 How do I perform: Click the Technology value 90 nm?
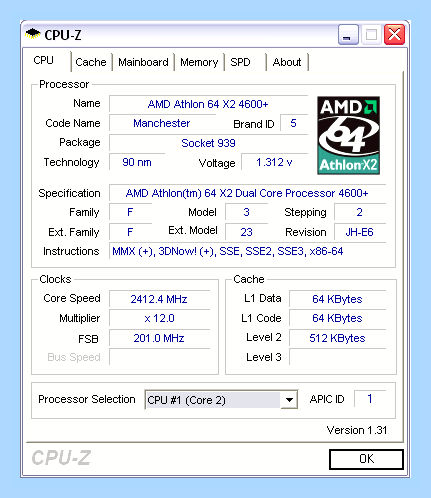(137, 162)
